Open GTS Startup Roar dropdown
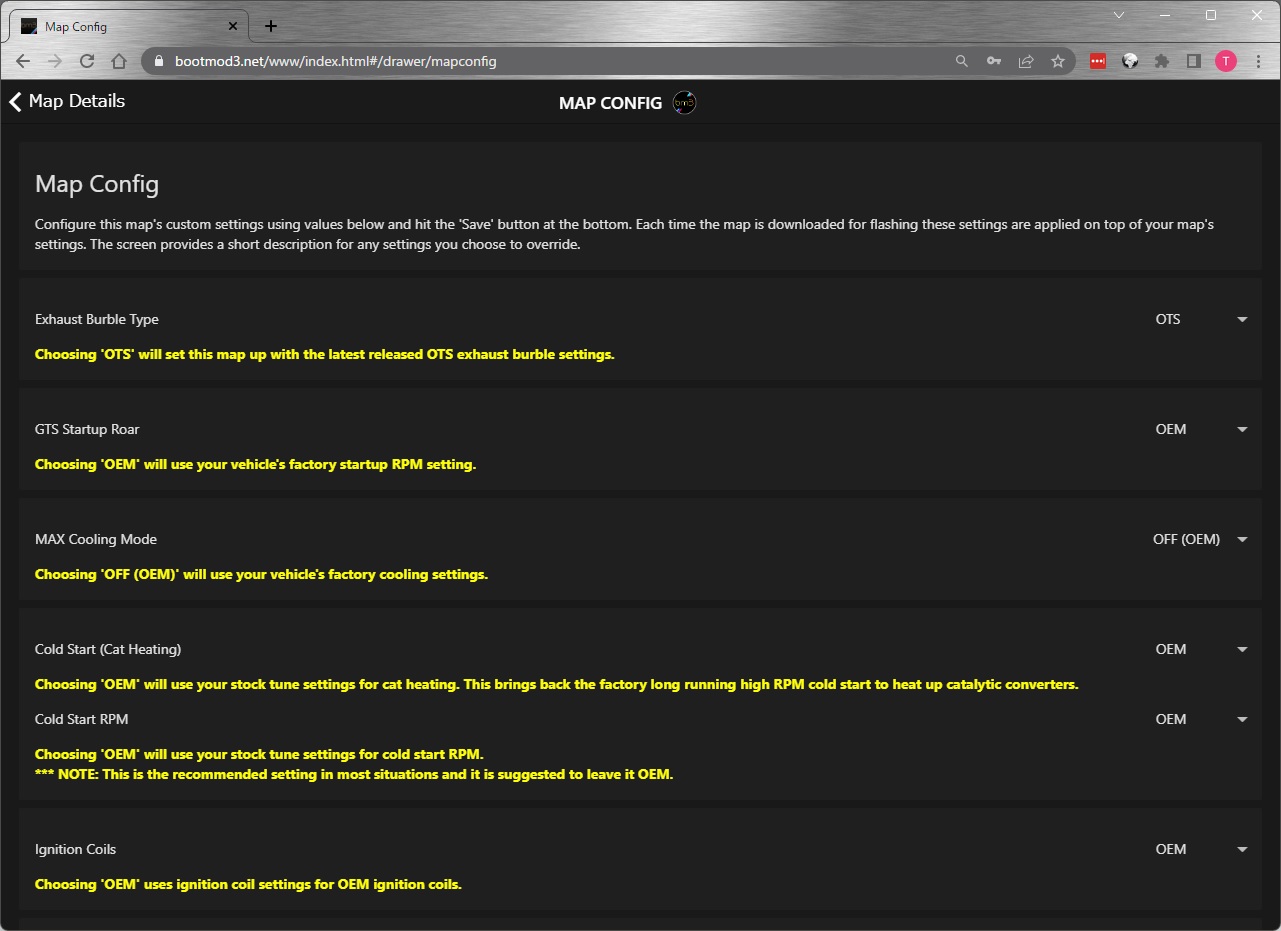The height and width of the screenshot is (931, 1281). (1200, 429)
